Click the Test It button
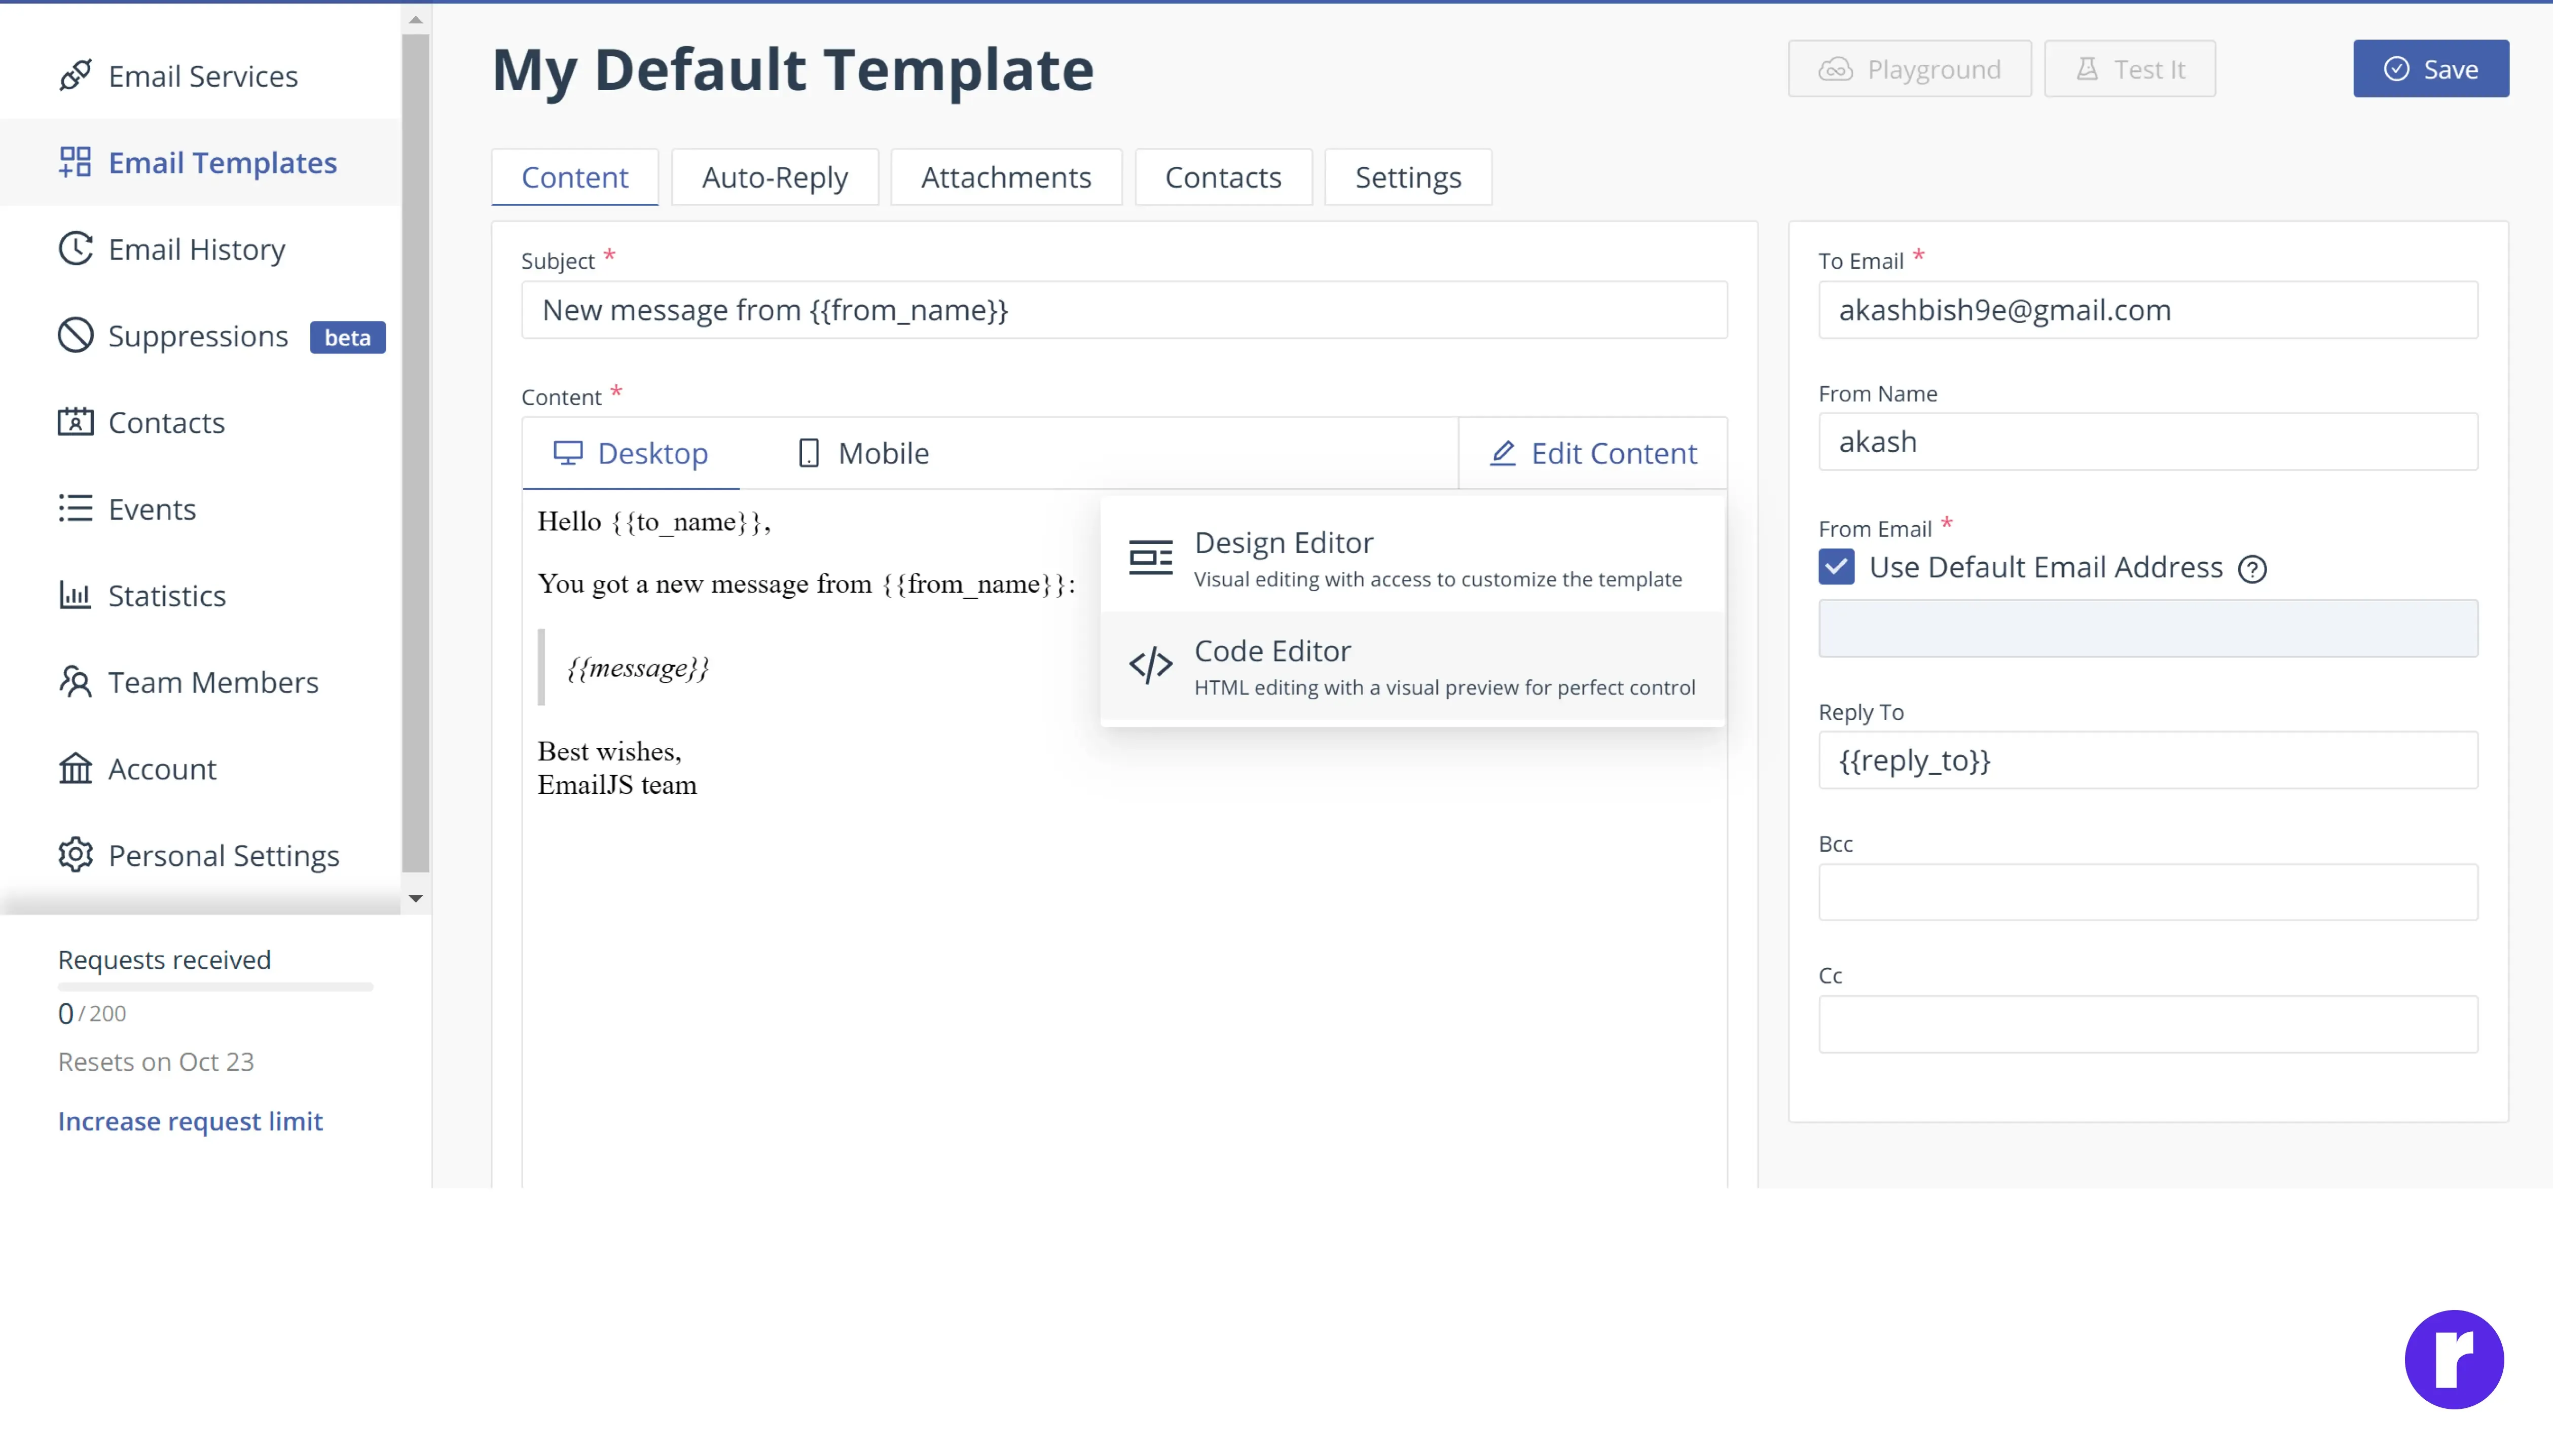This screenshot has width=2553, height=1456. [x=2129, y=69]
